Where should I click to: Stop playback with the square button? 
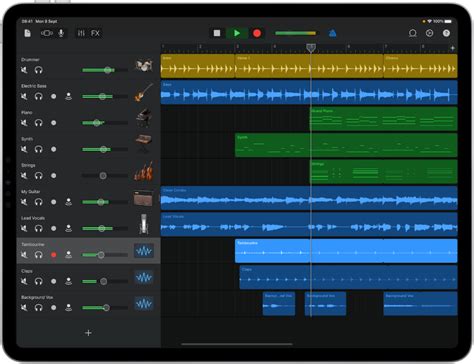217,33
